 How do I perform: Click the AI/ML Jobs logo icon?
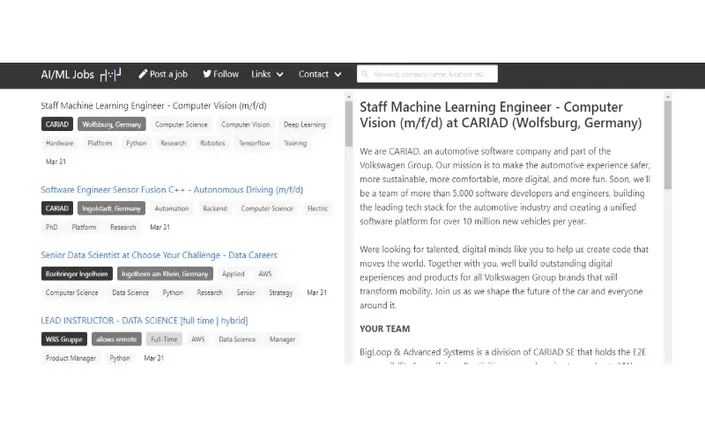[x=111, y=75]
